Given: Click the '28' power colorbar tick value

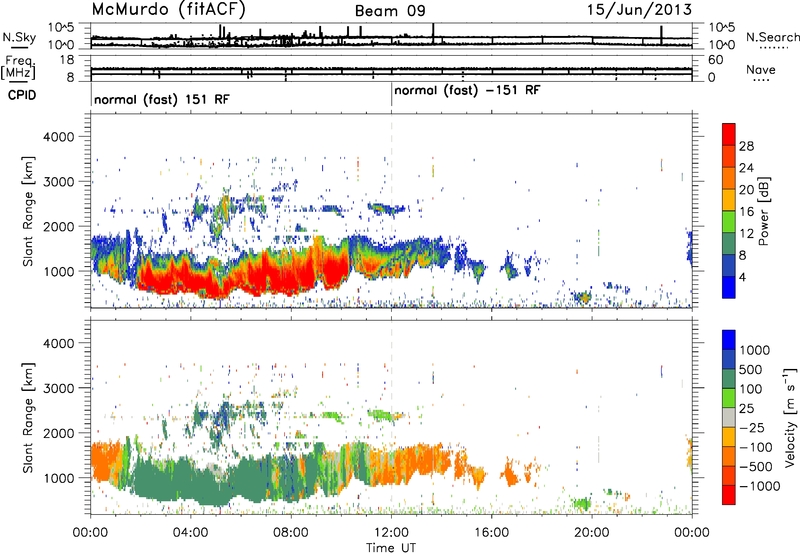Looking at the screenshot, I should coord(746,146).
